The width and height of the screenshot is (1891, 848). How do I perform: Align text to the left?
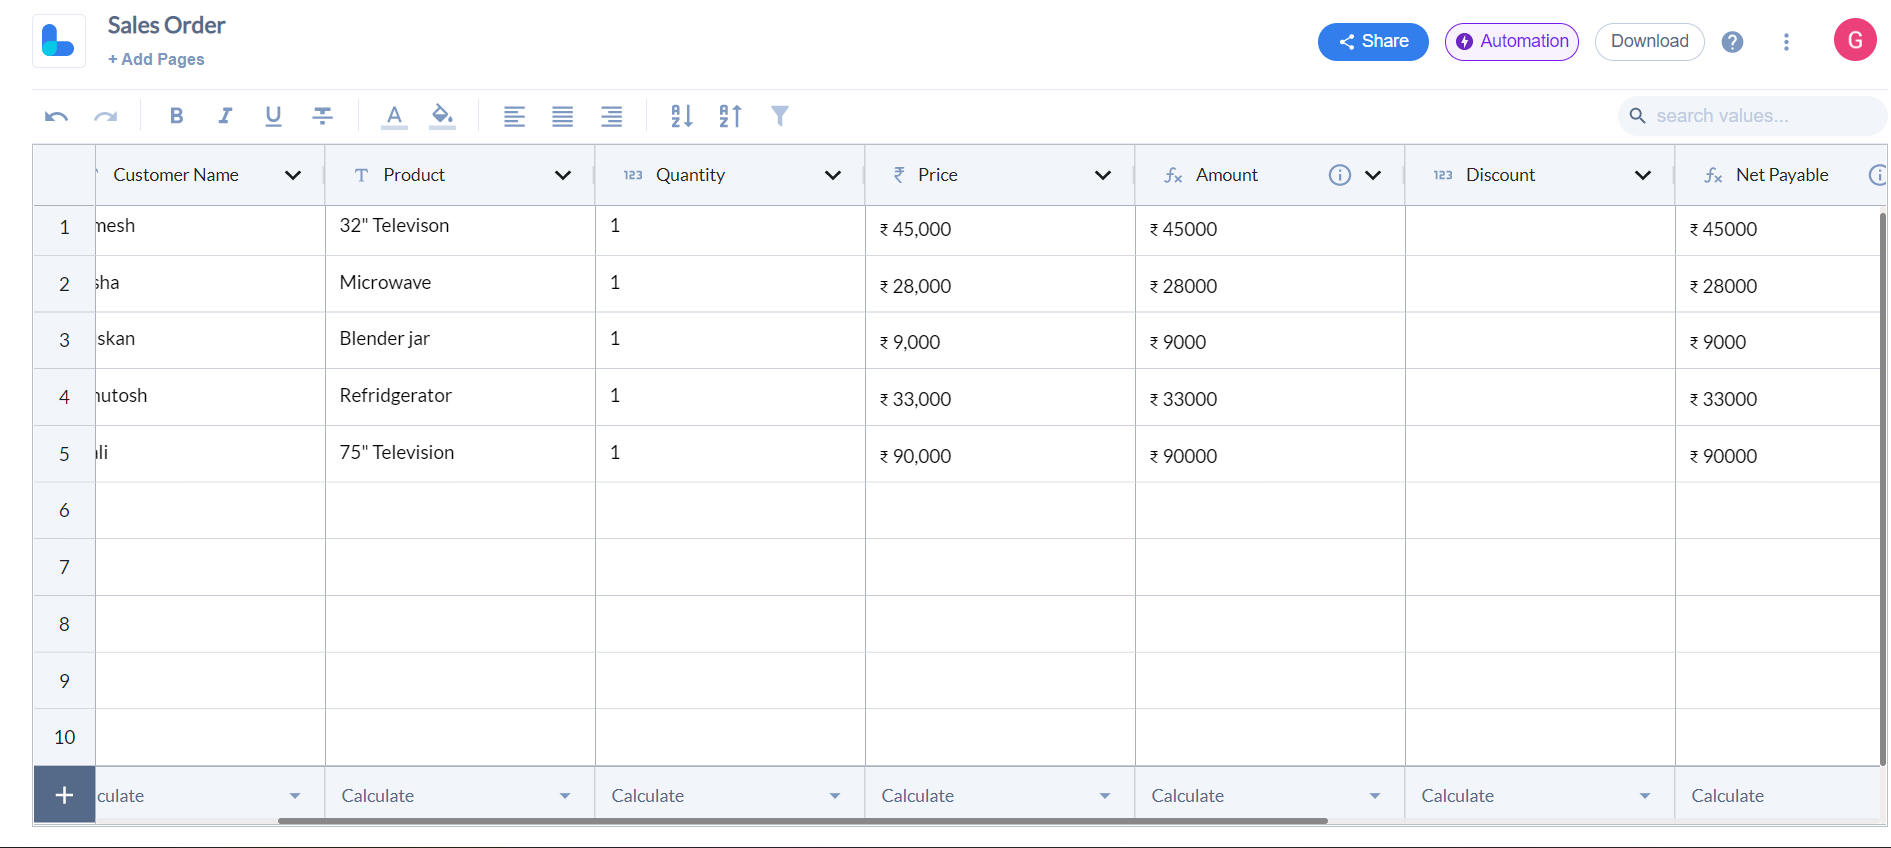click(x=514, y=117)
